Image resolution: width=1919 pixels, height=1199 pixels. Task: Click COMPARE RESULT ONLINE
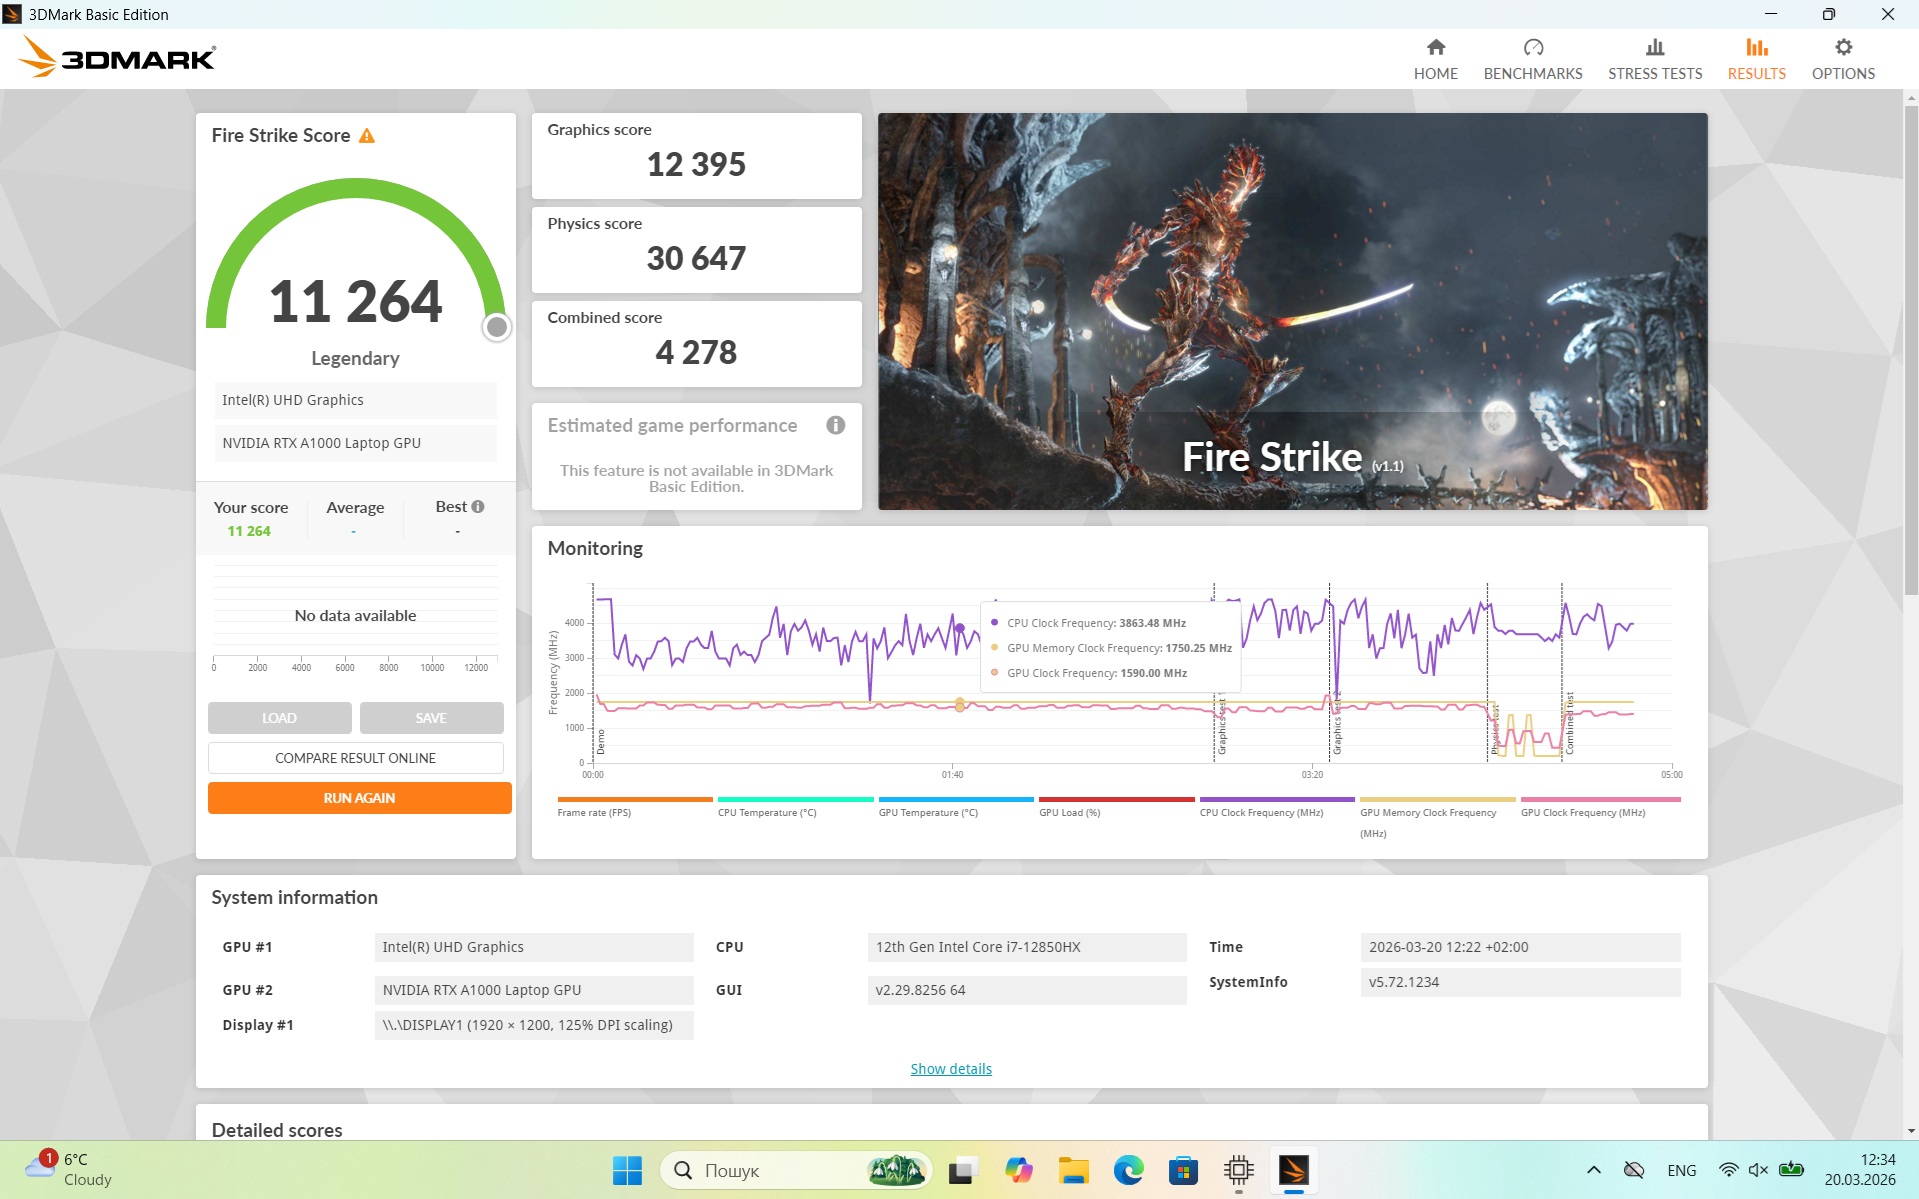[355, 757]
